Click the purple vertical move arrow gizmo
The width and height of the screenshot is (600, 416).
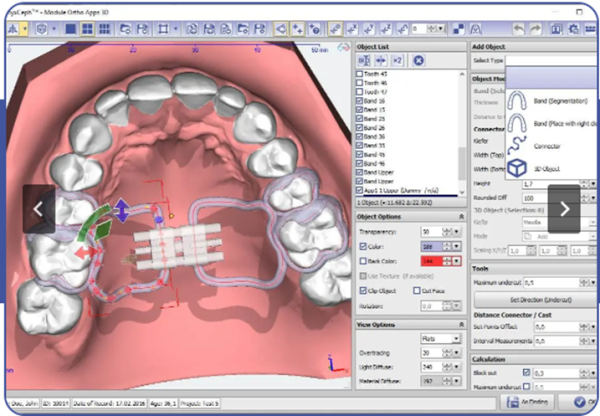point(122,210)
